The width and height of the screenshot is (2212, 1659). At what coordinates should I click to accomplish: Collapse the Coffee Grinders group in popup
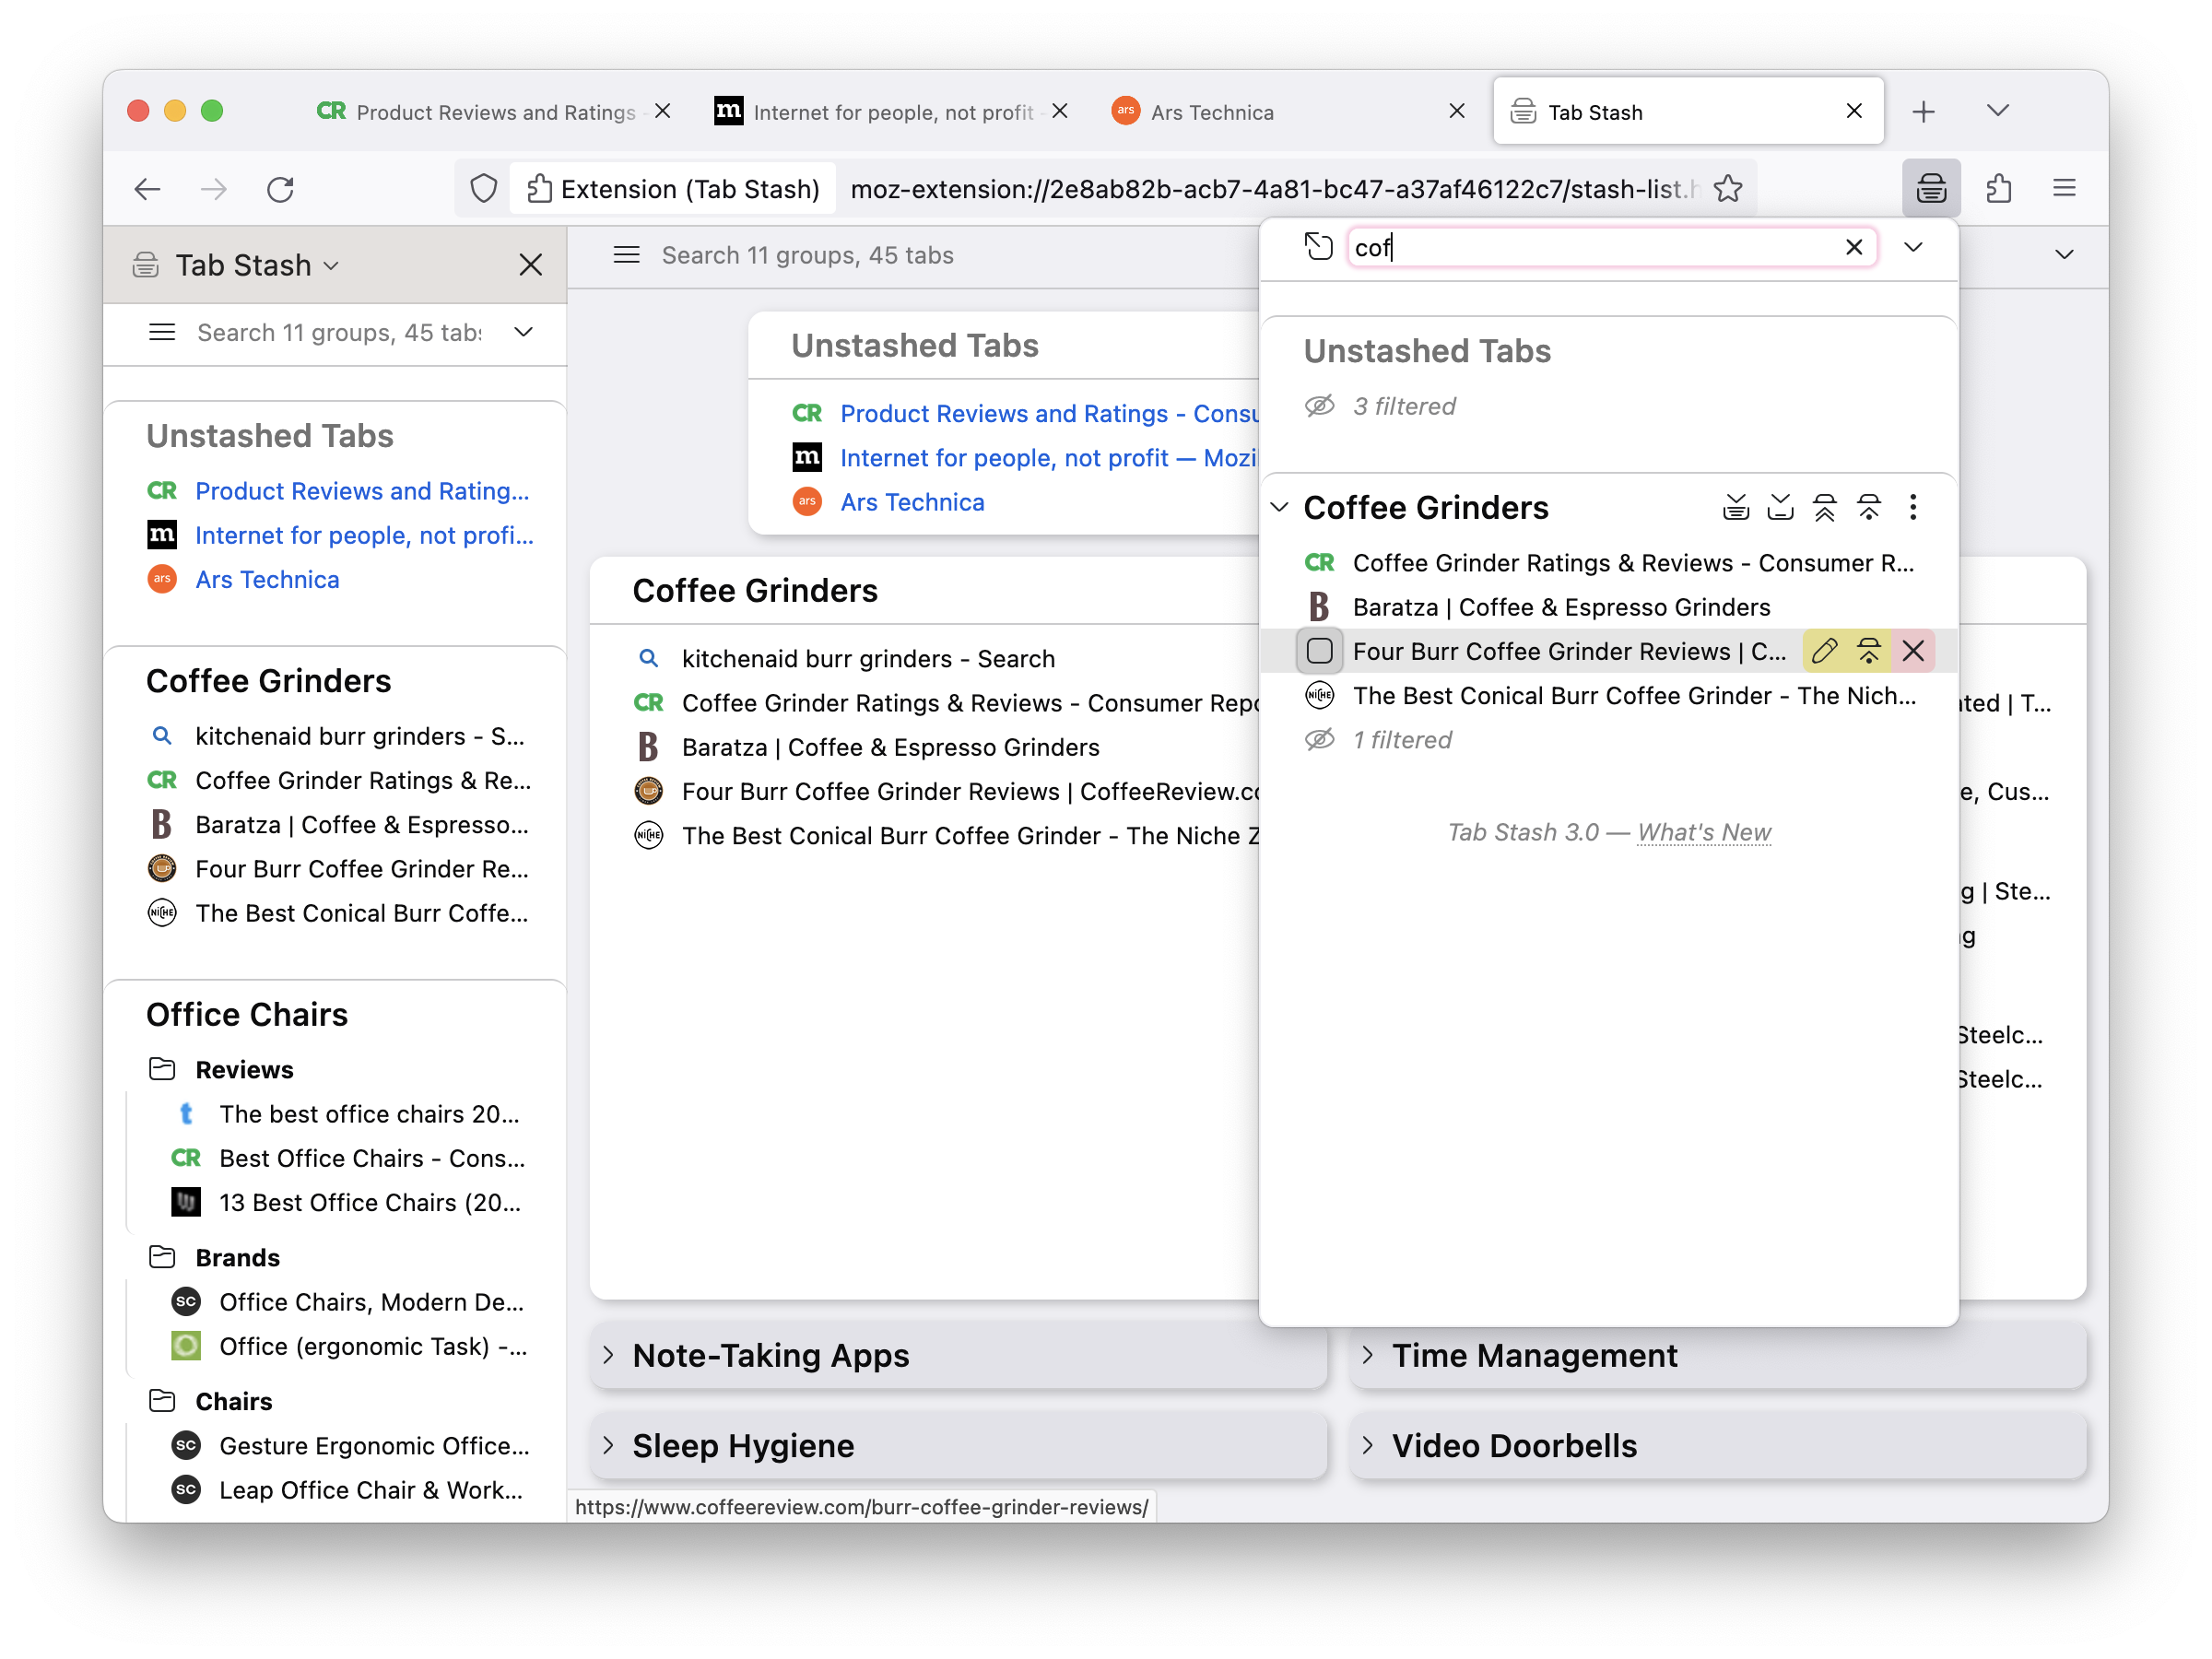1279,508
